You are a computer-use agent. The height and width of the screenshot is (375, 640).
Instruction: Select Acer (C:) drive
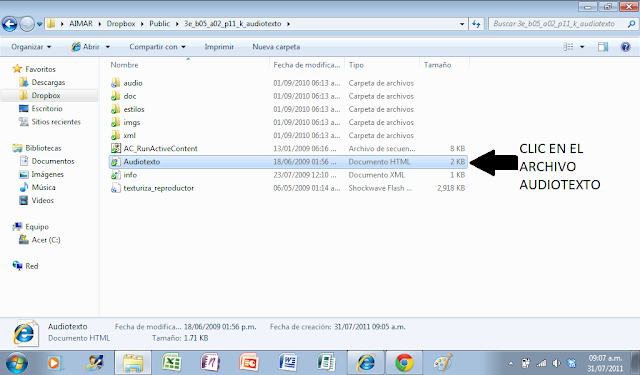point(46,240)
